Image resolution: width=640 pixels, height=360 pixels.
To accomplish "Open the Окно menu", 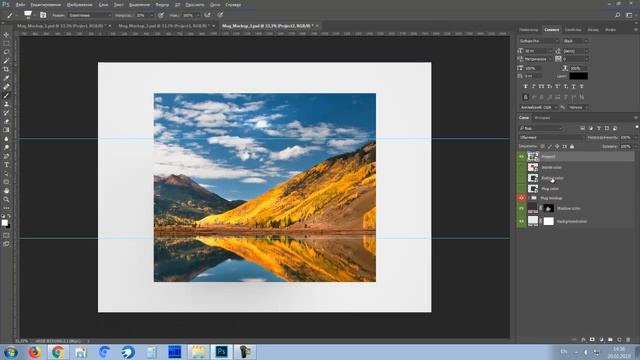I will click(x=215, y=5).
